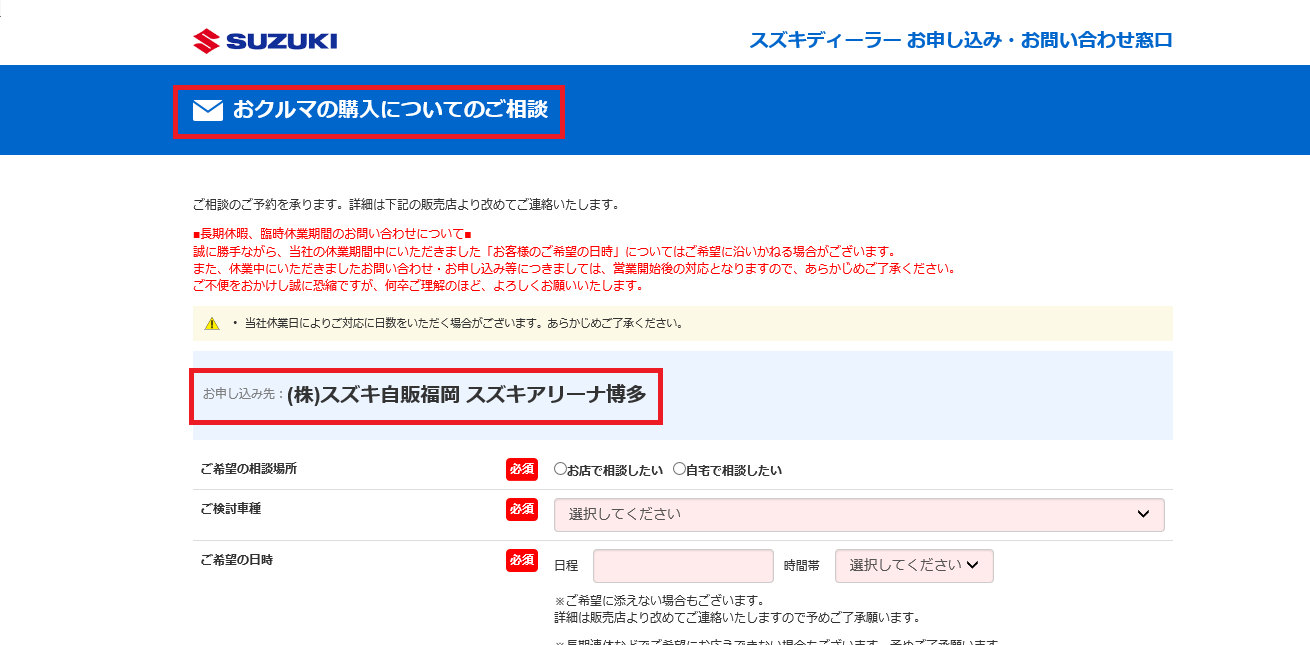This screenshot has width=1310, height=645.
Task: Click 必須 badge beside ご希望の相談場所
Action: [x=522, y=469]
